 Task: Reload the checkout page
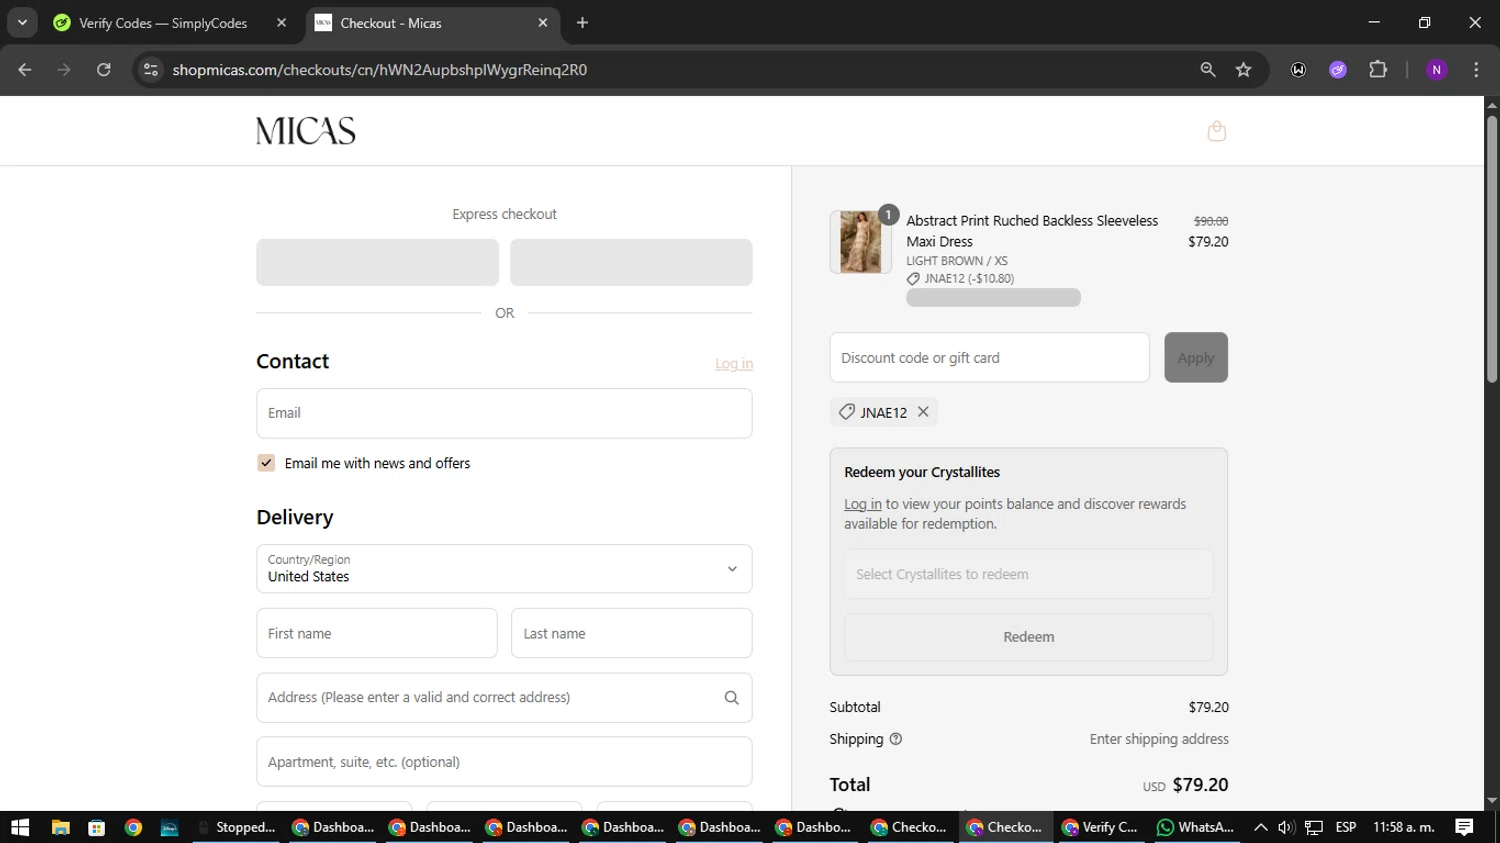104,70
